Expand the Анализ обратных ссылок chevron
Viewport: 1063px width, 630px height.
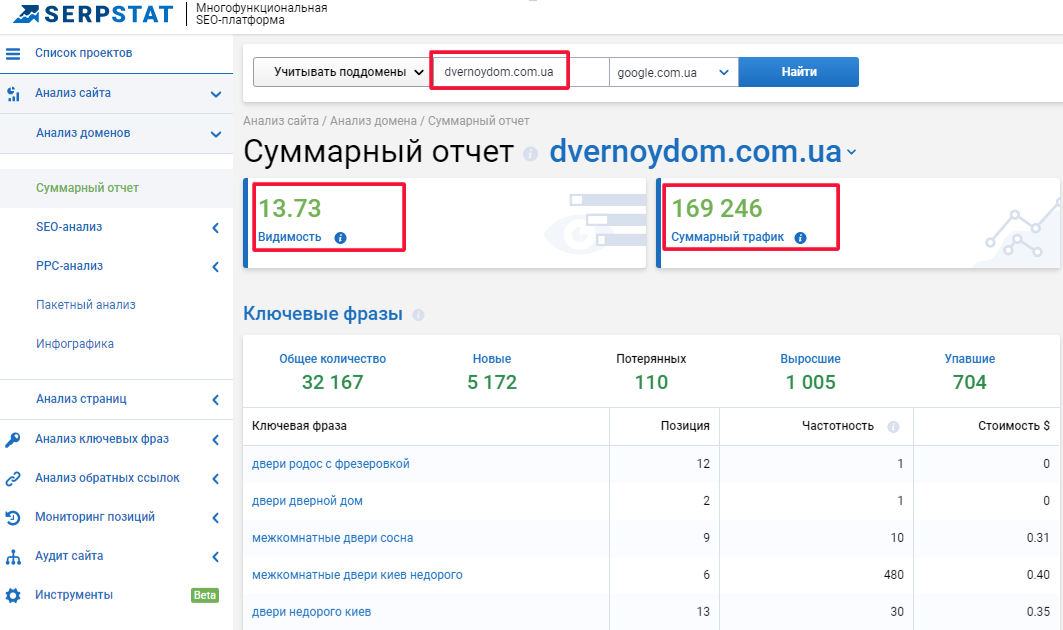point(216,479)
